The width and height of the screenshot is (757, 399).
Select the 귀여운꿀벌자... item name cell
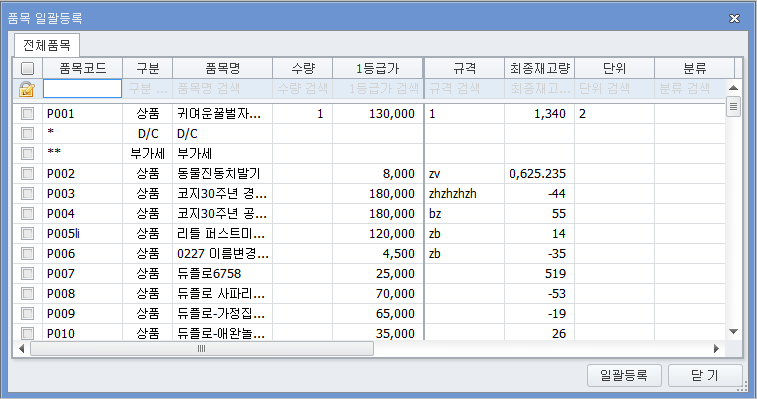[x=223, y=114]
